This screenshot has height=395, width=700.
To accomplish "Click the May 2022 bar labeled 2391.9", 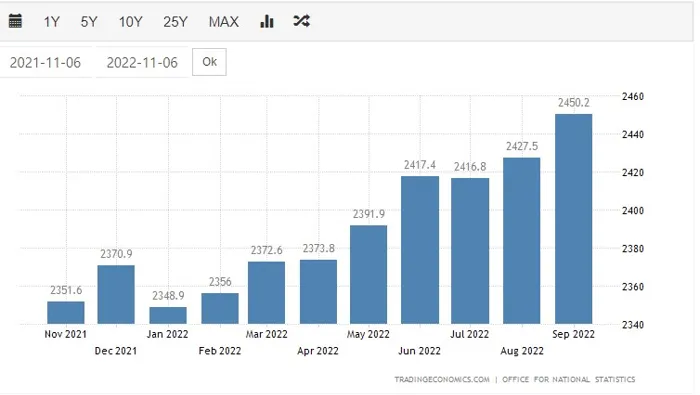I will (x=368, y=274).
